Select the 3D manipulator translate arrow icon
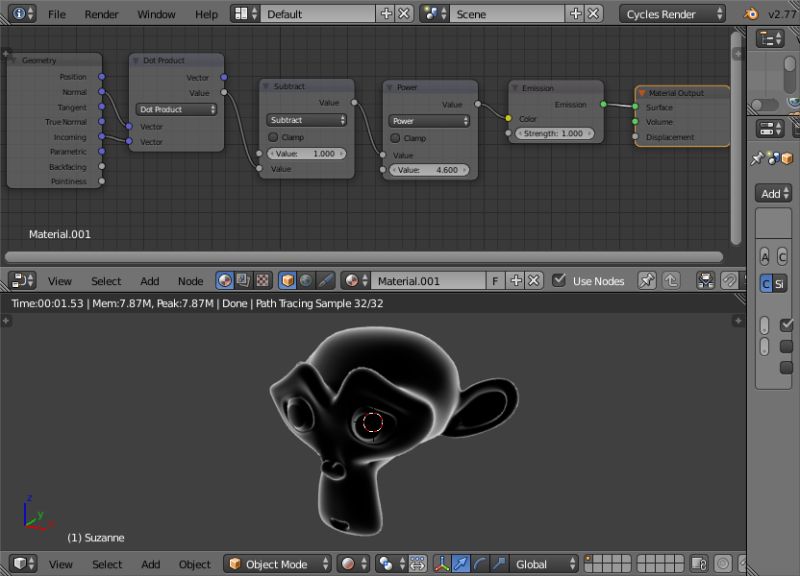 tap(460, 563)
